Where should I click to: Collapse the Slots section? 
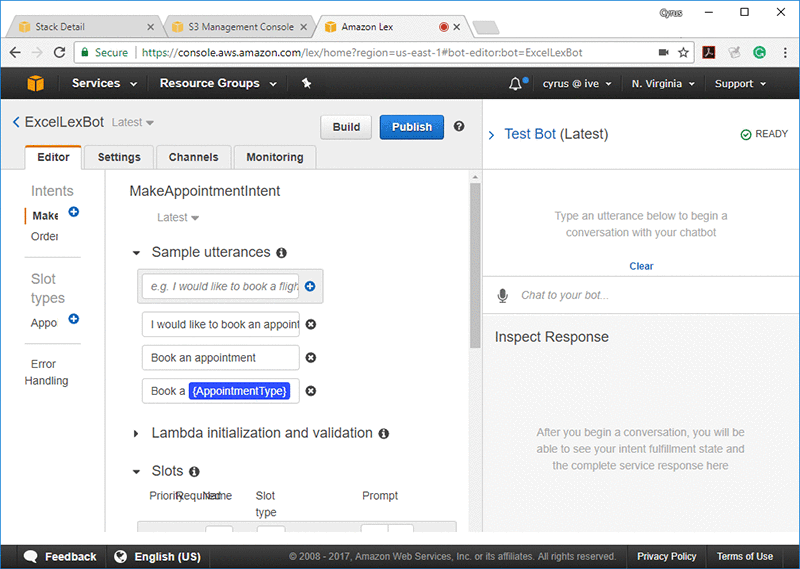(x=136, y=472)
